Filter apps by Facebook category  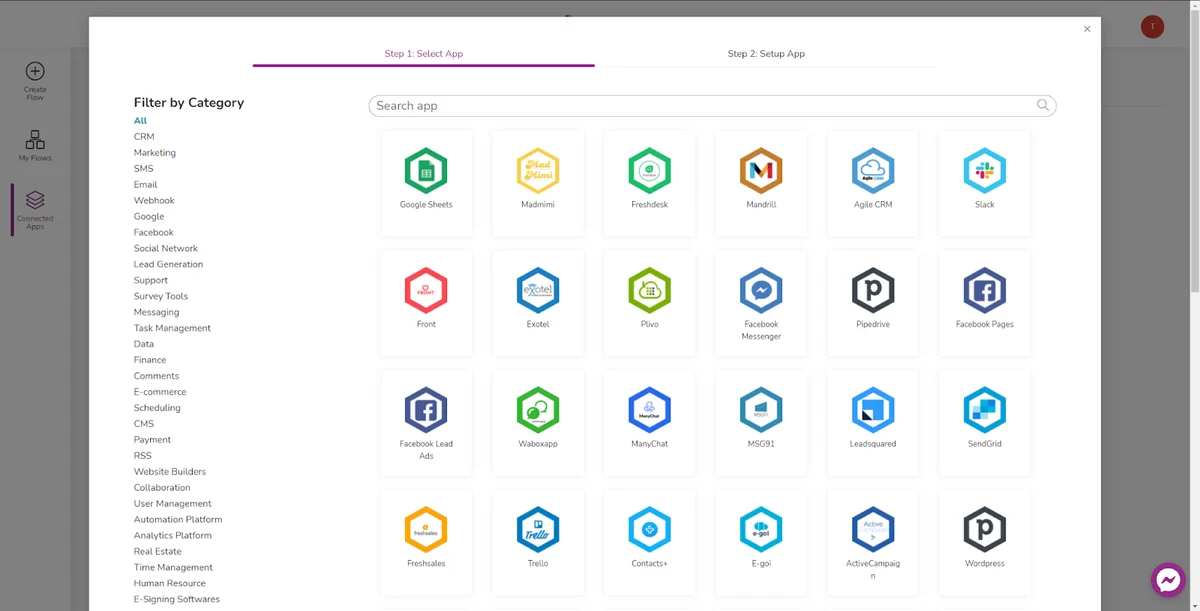click(x=154, y=233)
